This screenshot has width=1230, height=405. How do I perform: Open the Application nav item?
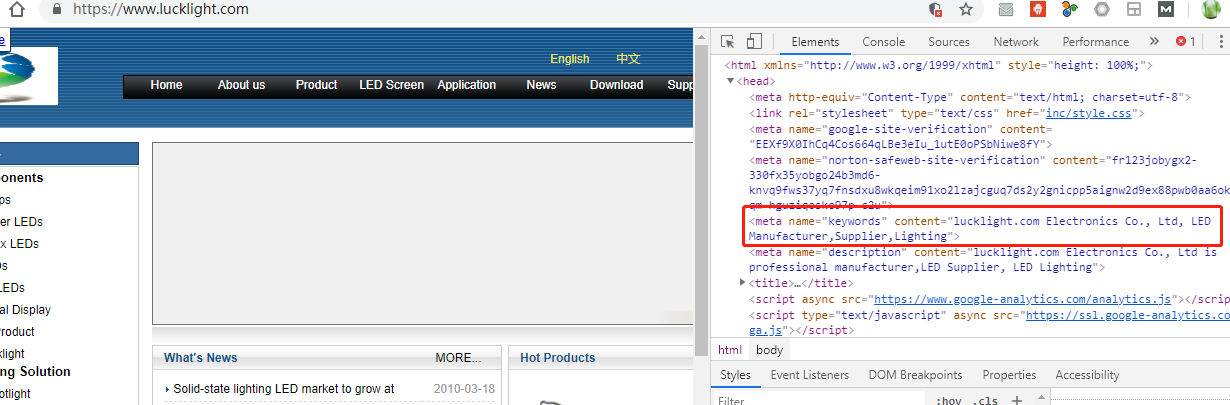click(466, 85)
